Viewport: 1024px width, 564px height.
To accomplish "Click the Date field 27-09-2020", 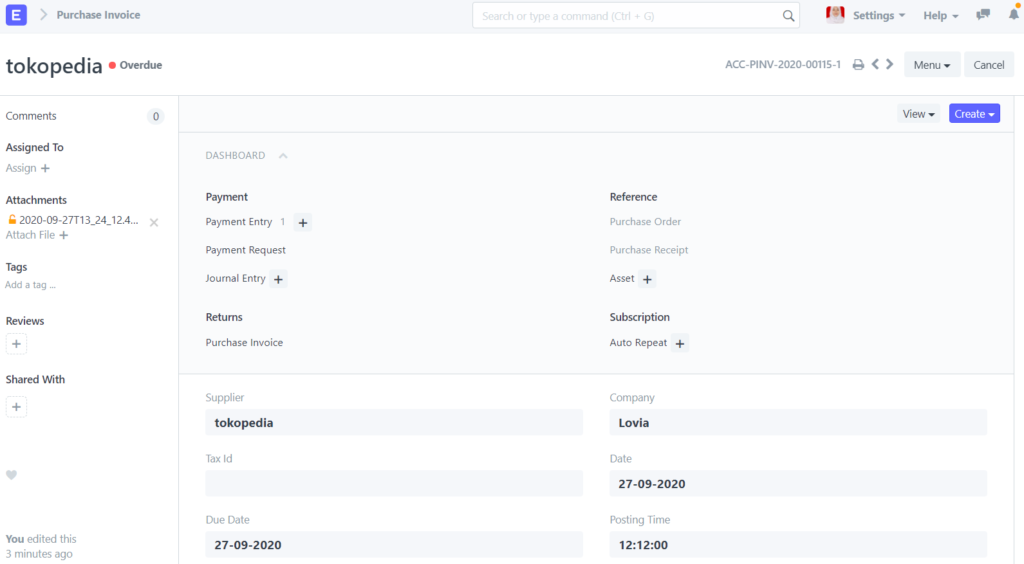I will click(x=798, y=484).
